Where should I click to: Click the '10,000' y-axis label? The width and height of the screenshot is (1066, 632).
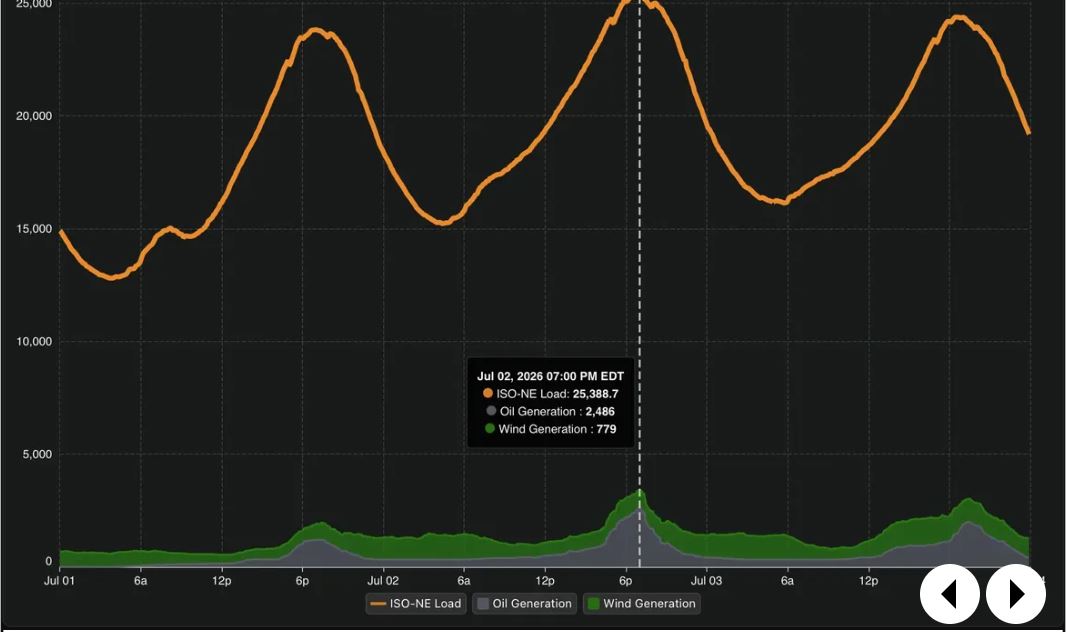pyautogui.click(x=34, y=341)
